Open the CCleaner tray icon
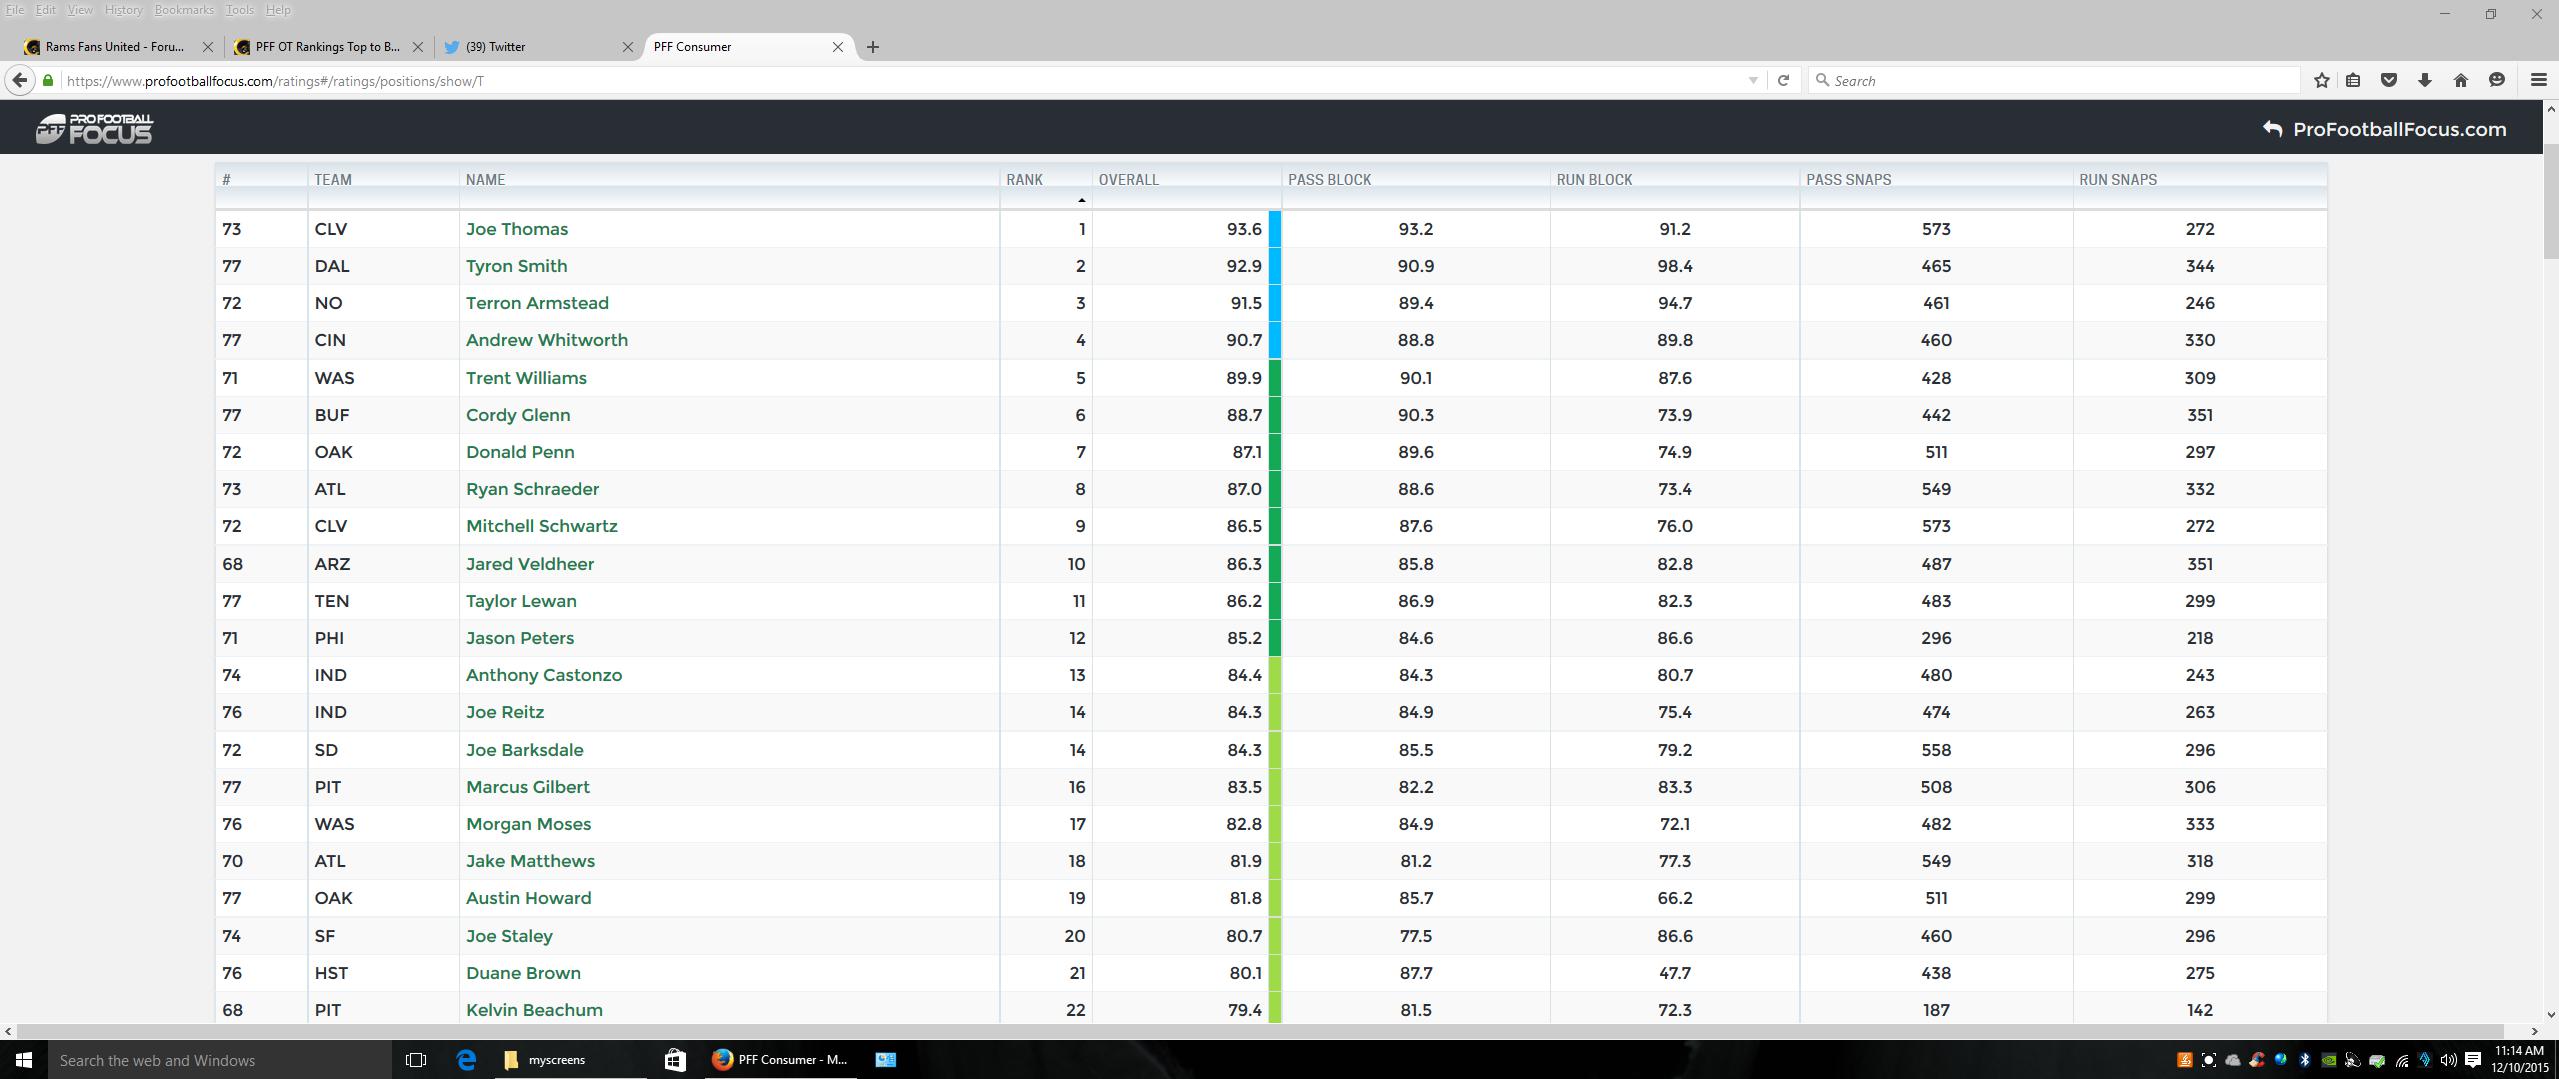Viewport: 2559px width, 1079px height. click(x=2257, y=1060)
